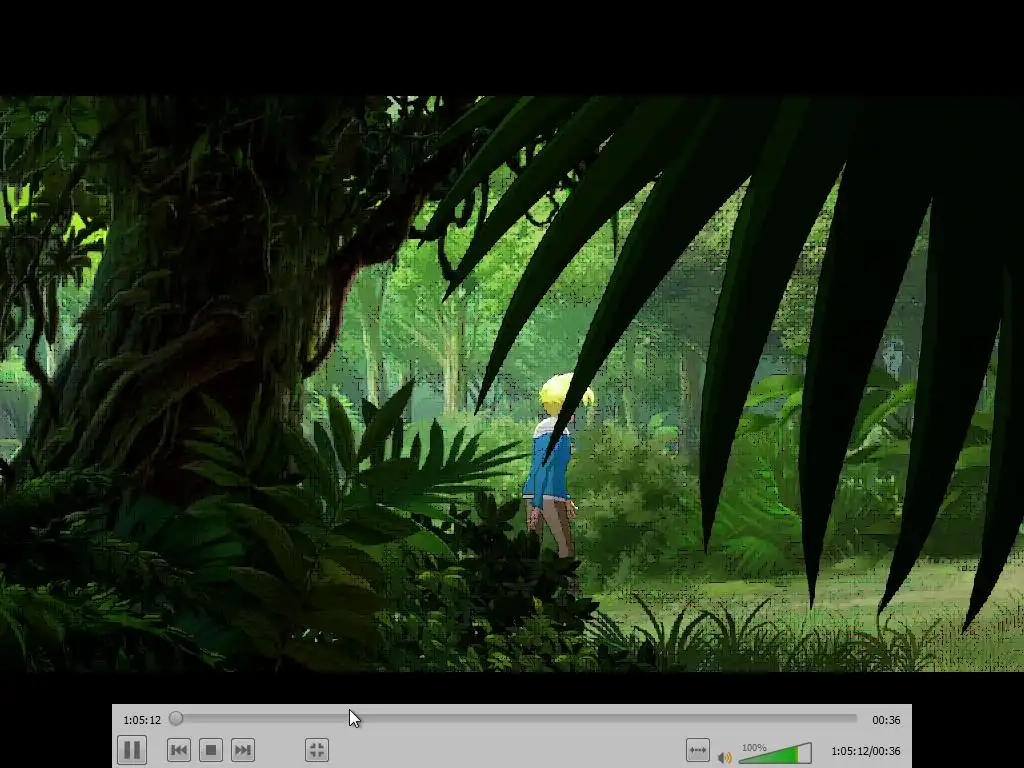Click the video frame with the blonde character
This screenshot has height=768, width=1024.
coord(512,383)
